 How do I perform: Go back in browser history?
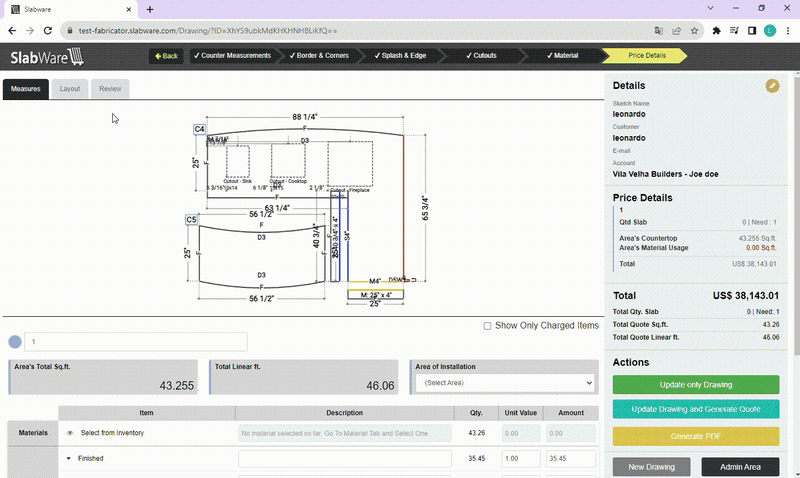pos(12,31)
